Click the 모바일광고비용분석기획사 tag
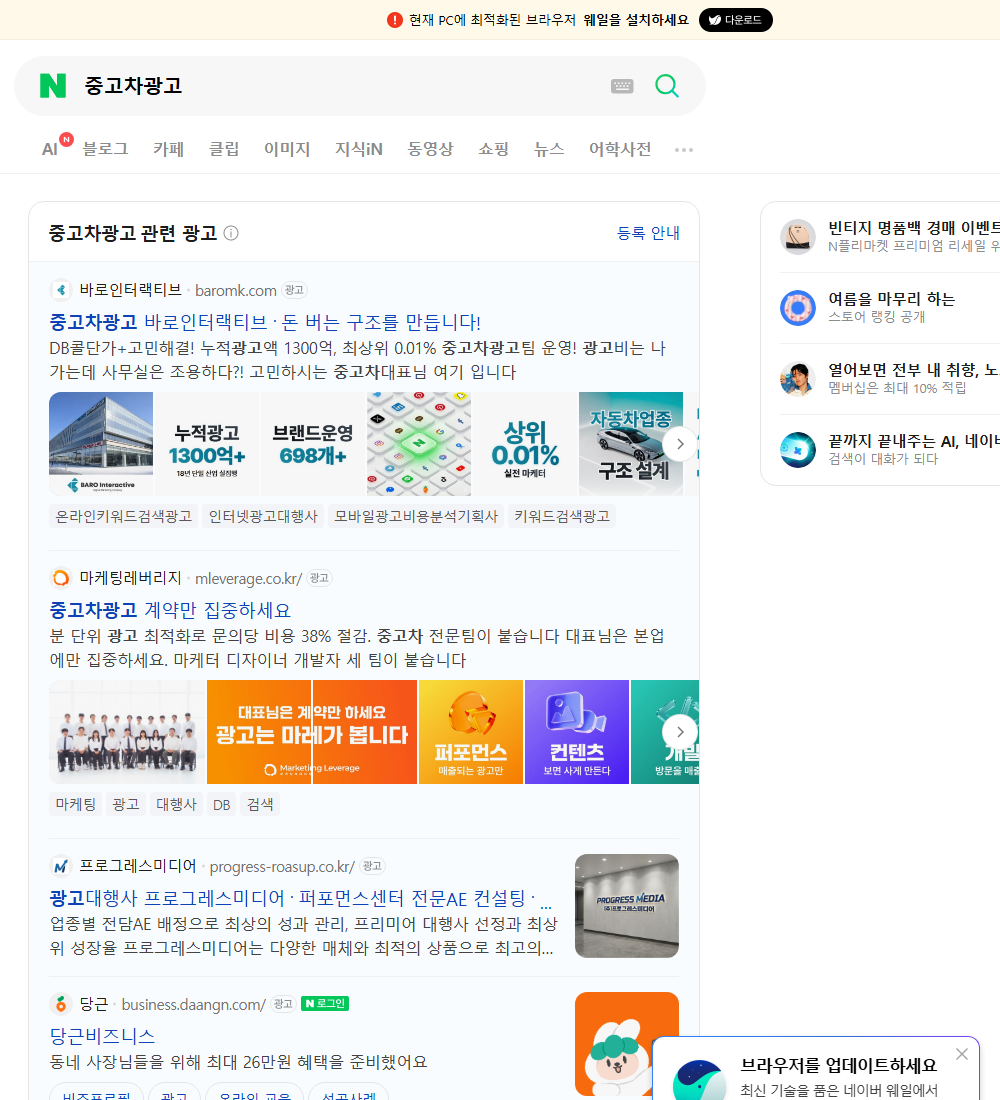Screen dimensions: 1000x1100 [415, 516]
